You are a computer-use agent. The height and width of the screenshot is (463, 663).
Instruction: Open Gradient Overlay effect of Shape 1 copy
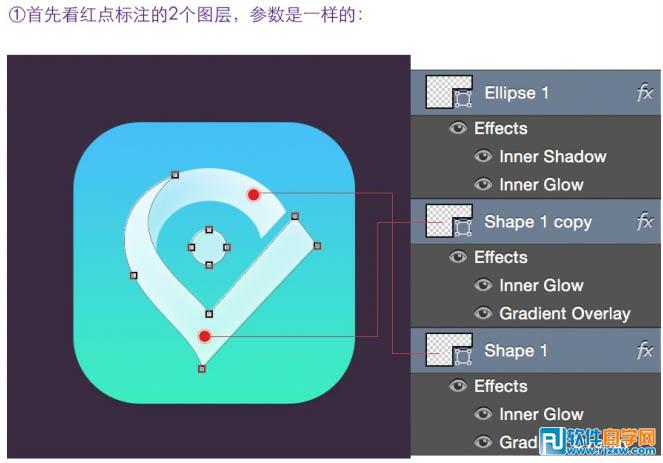click(x=565, y=314)
